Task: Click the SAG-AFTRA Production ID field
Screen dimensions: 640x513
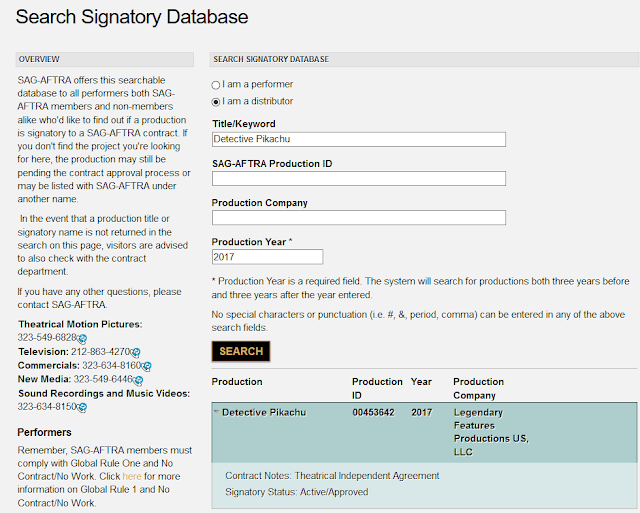Action: (x=359, y=178)
